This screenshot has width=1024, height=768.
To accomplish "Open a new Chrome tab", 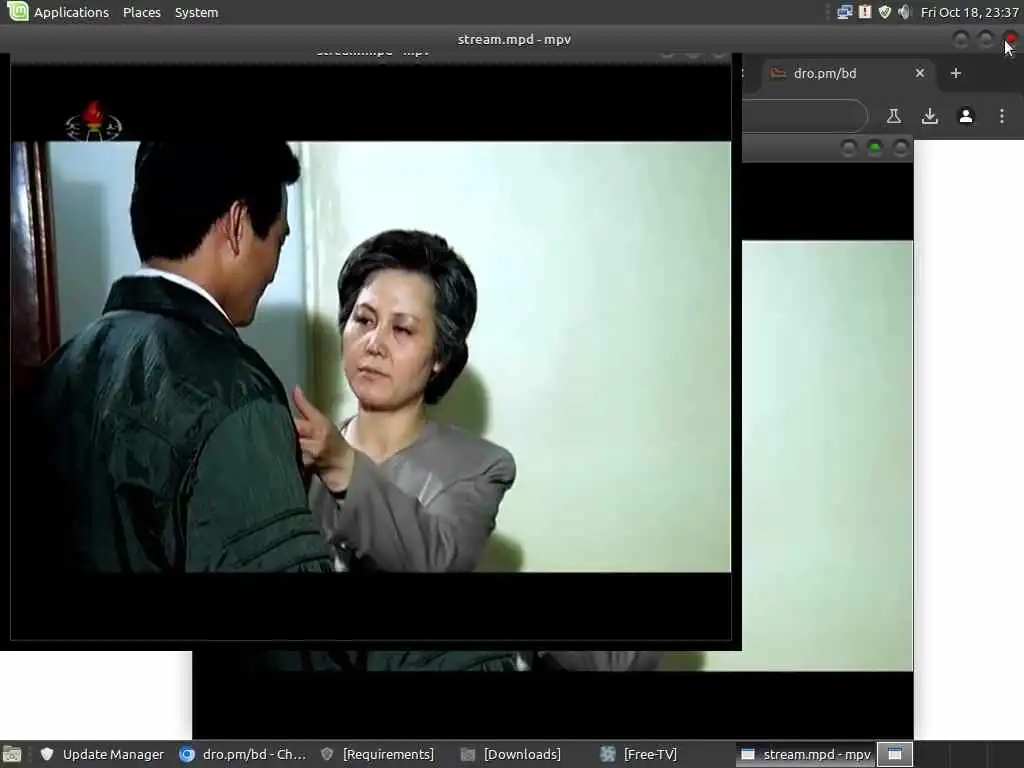I will 955,73.
